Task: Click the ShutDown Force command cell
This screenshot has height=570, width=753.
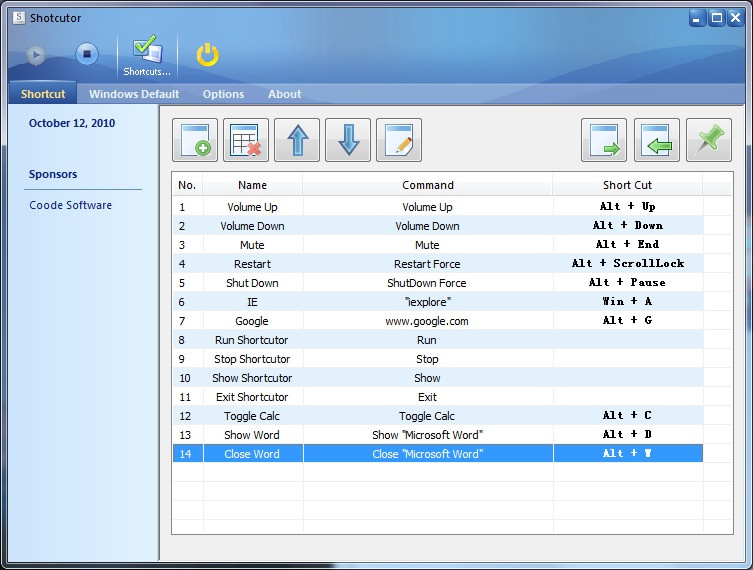Action: [x=428, y=283]
